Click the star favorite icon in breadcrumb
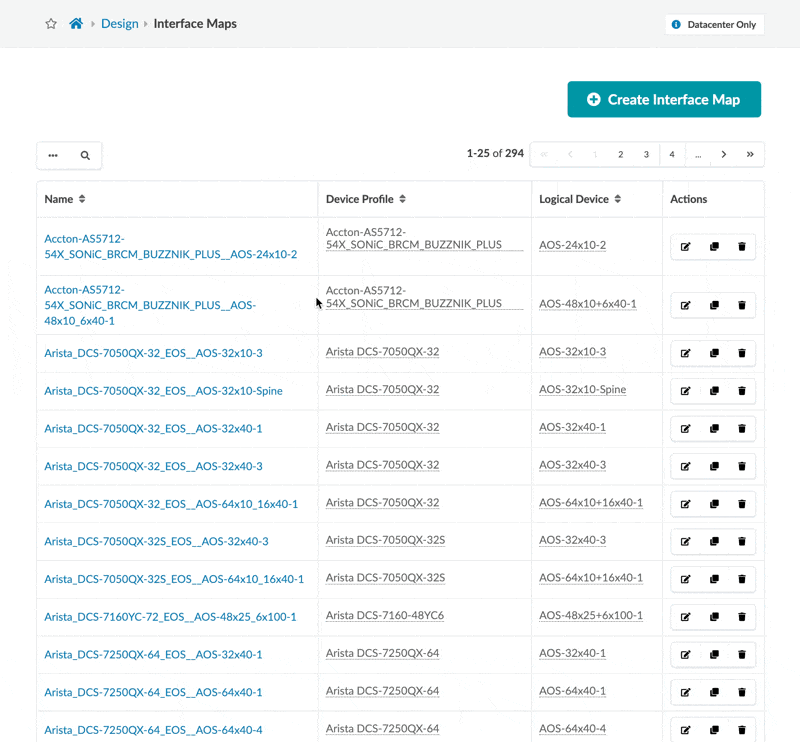 (51, 24)
